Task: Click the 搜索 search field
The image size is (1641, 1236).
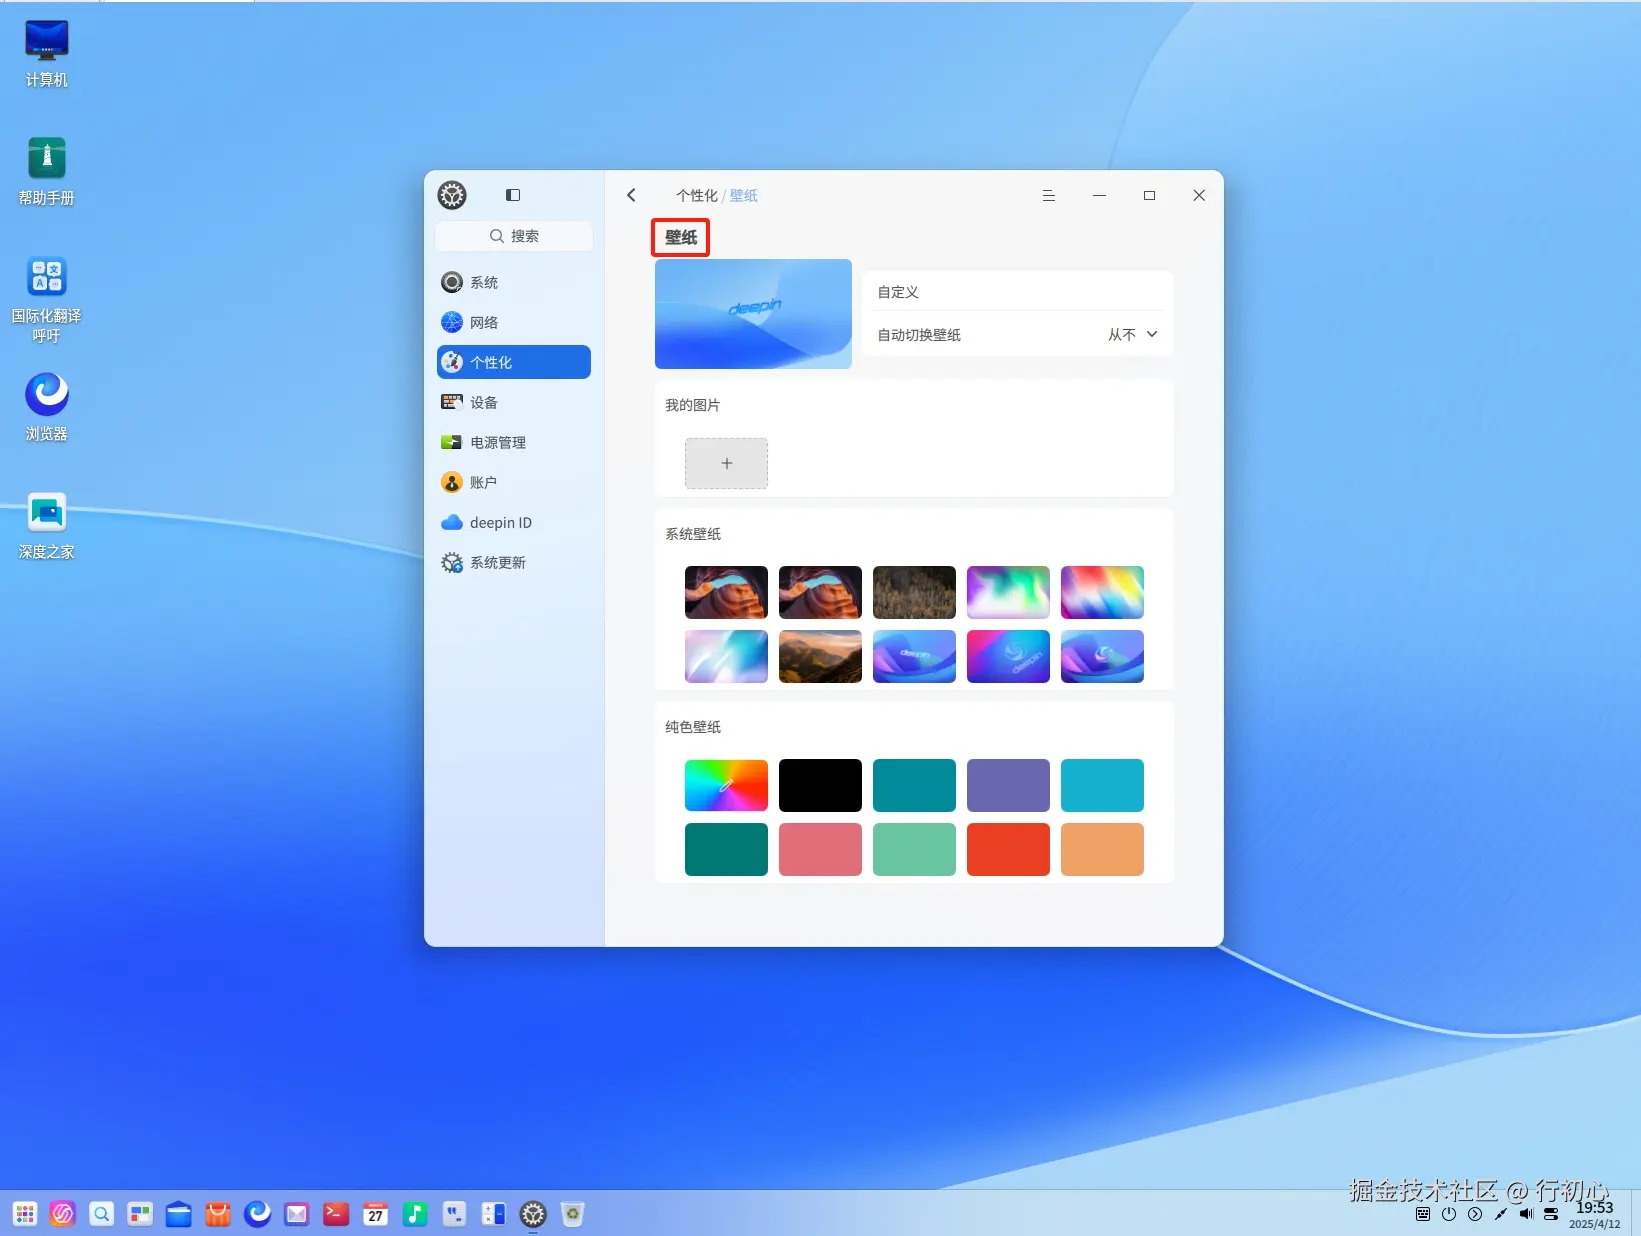Action: pos(514,236)
